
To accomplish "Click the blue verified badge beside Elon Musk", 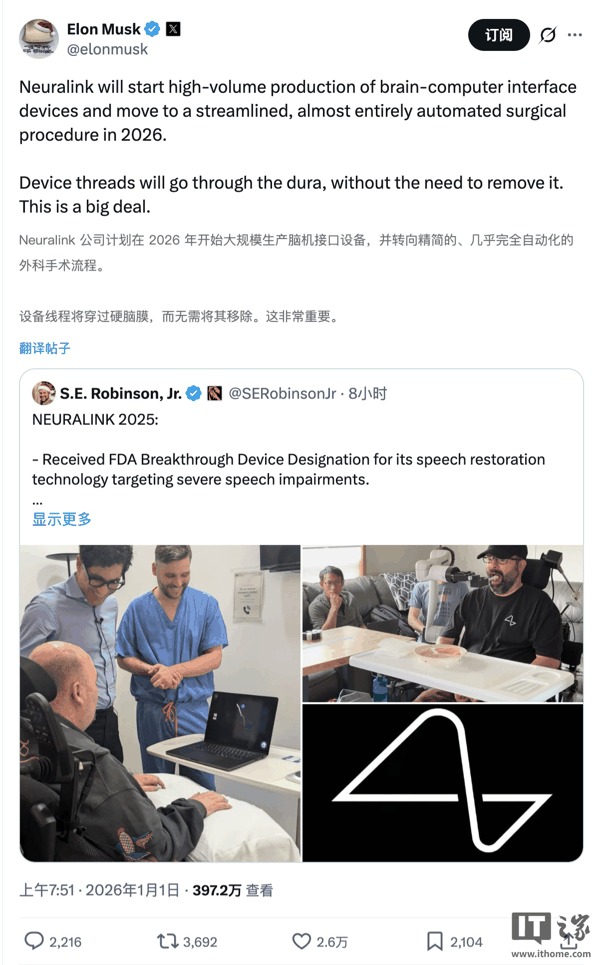I will click(153, 29).
